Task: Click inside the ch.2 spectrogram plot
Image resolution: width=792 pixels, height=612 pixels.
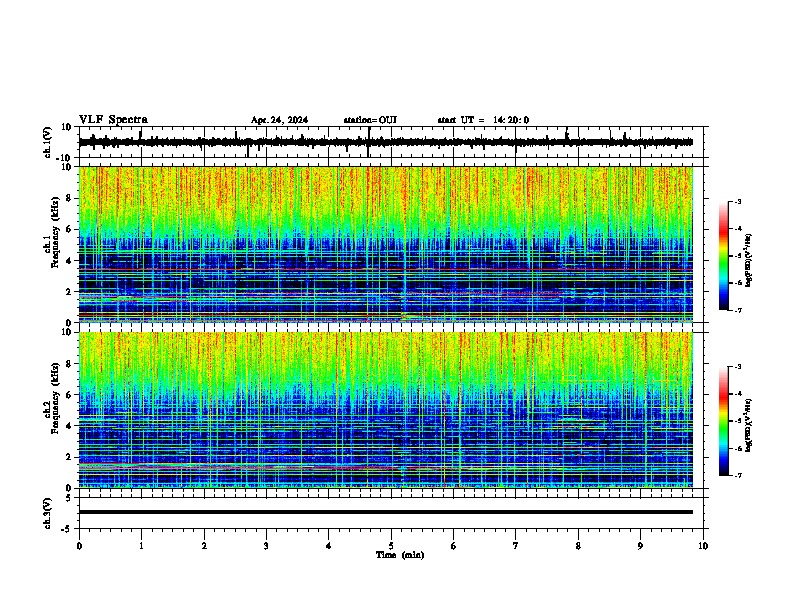Action: [x=385, y=410]
